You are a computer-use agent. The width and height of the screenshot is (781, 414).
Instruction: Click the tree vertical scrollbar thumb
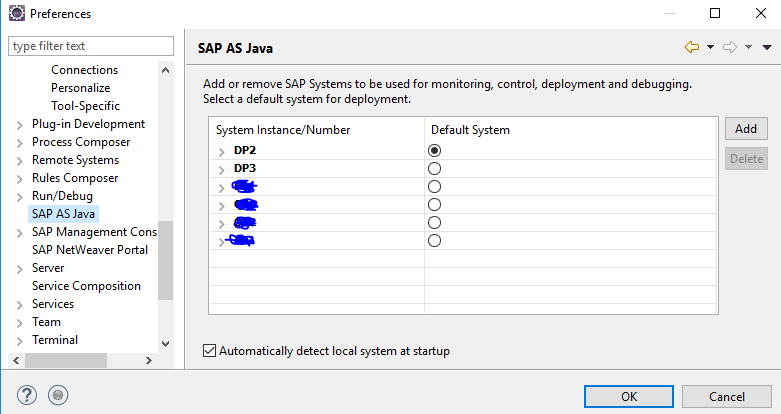click(165, 260)
